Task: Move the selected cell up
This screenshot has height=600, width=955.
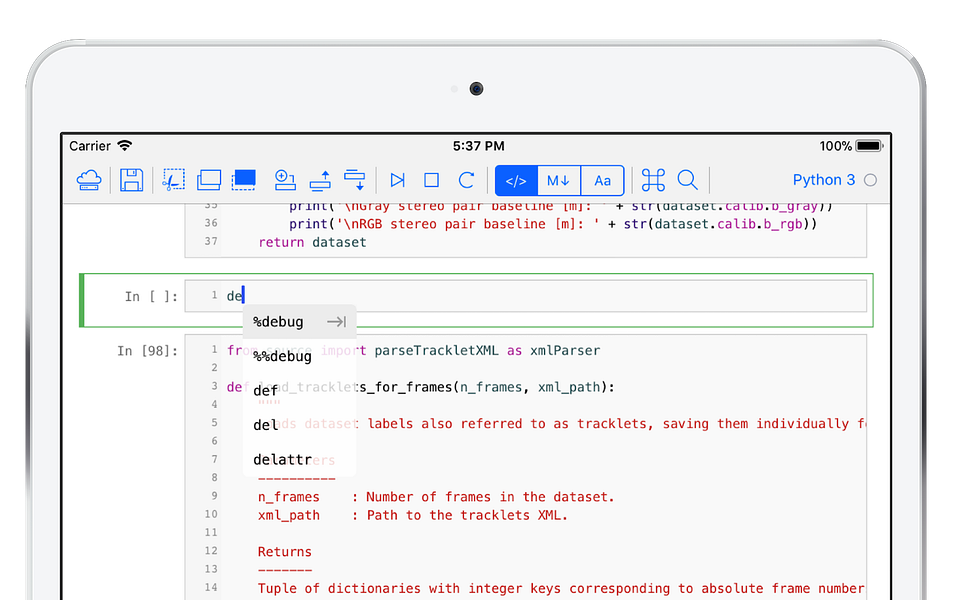Action: (320, 180)
